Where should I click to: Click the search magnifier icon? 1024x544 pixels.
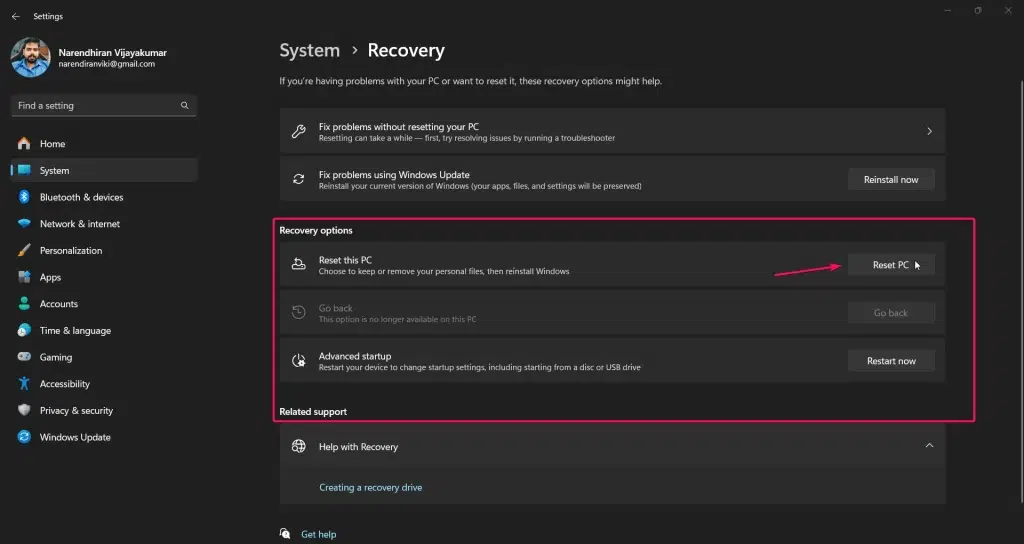[185, 105]
